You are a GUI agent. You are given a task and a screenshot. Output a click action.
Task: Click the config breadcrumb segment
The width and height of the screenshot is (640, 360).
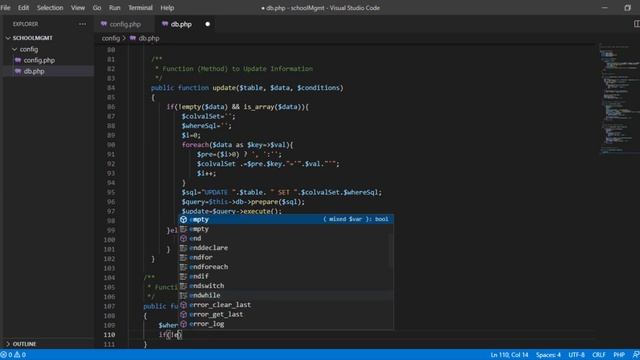111,38
